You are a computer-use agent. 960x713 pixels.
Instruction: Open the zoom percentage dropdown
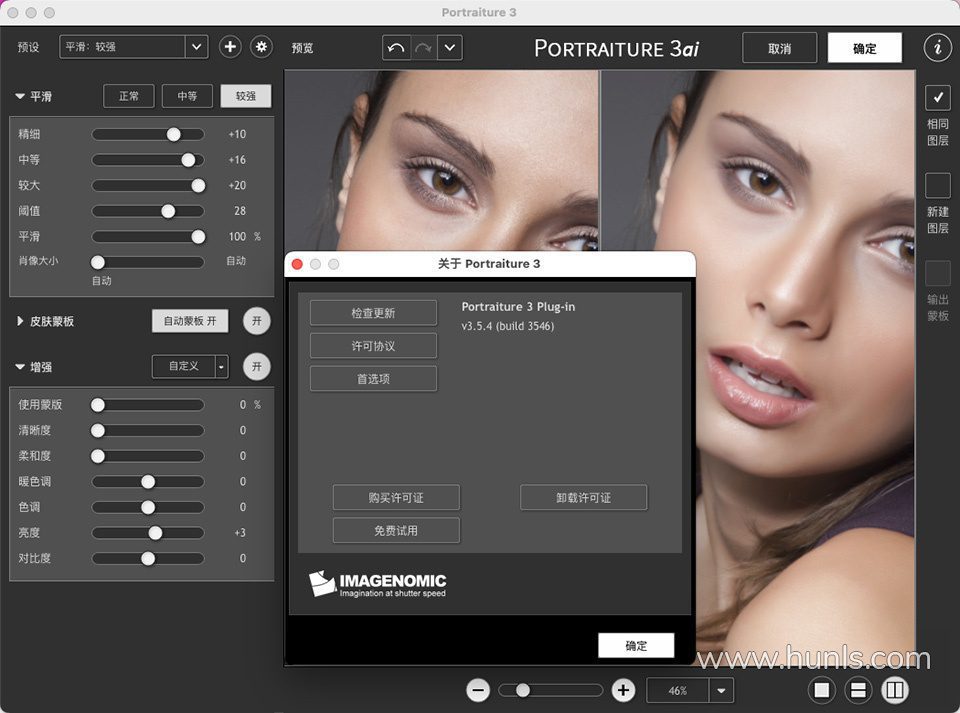721,690
